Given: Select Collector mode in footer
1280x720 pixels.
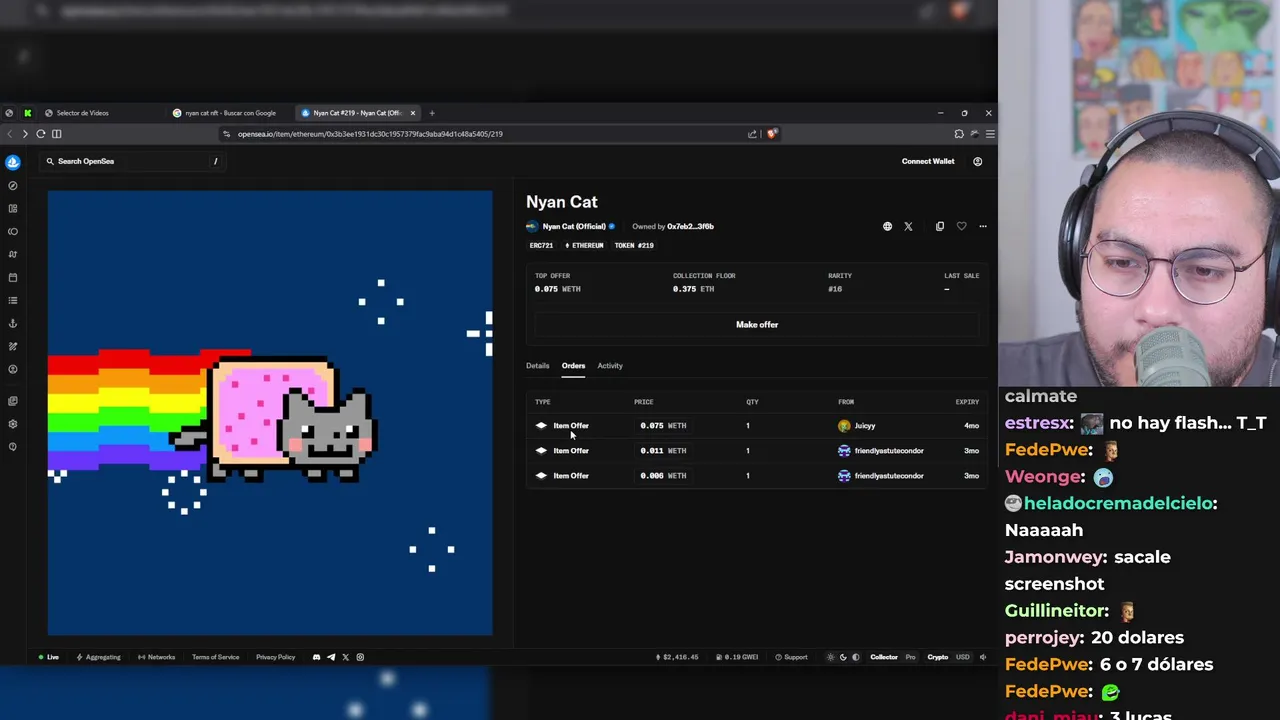Looking at the screenshot, I should click(x=884, y=657).
